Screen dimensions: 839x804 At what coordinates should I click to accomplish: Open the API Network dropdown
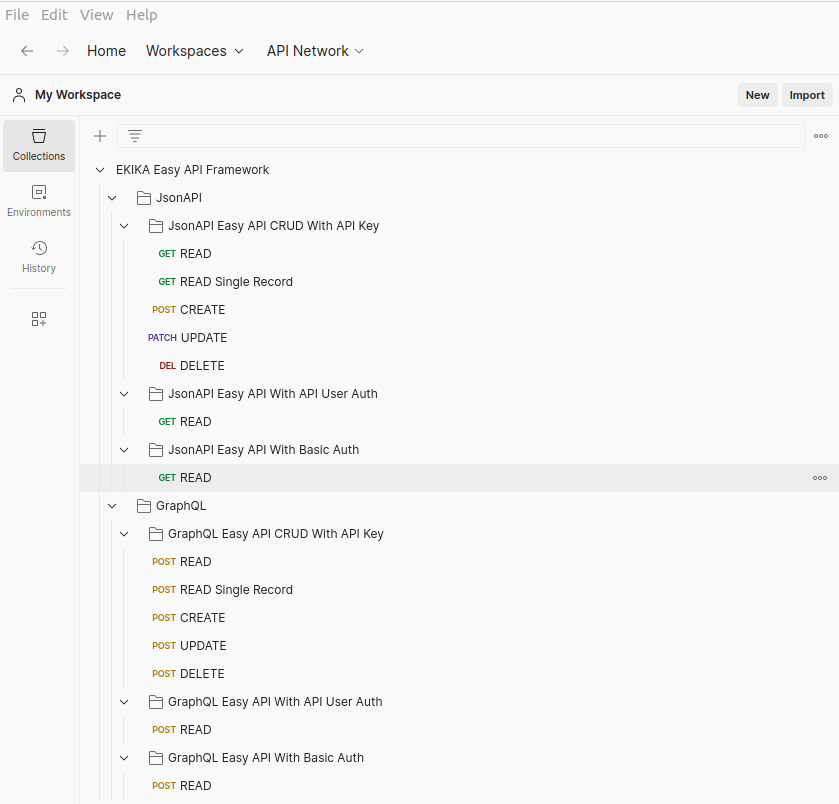[315, 51]
